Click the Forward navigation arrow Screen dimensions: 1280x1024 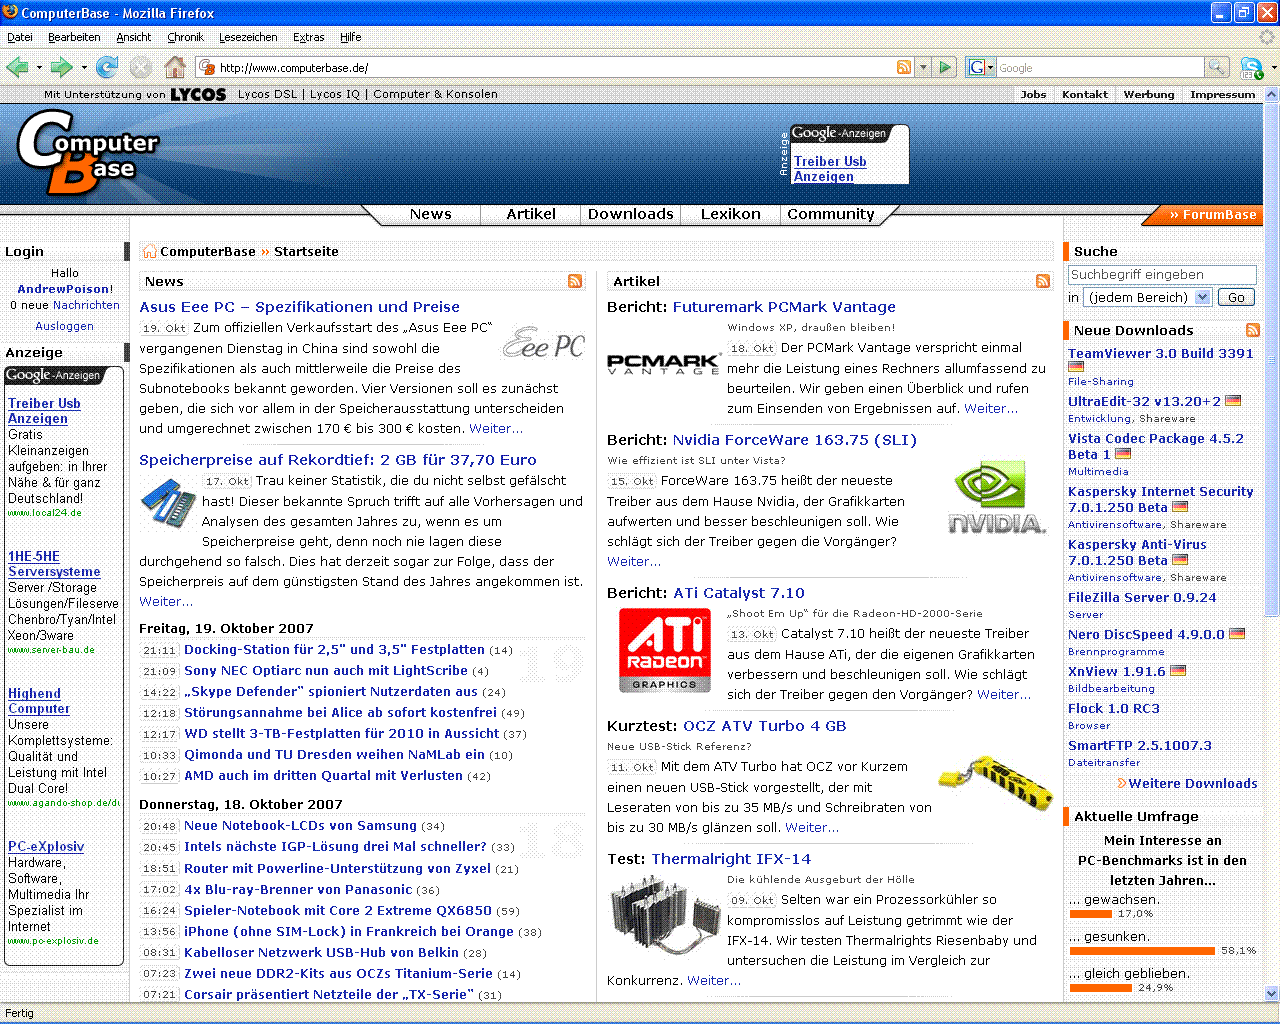tap(61, 67)
